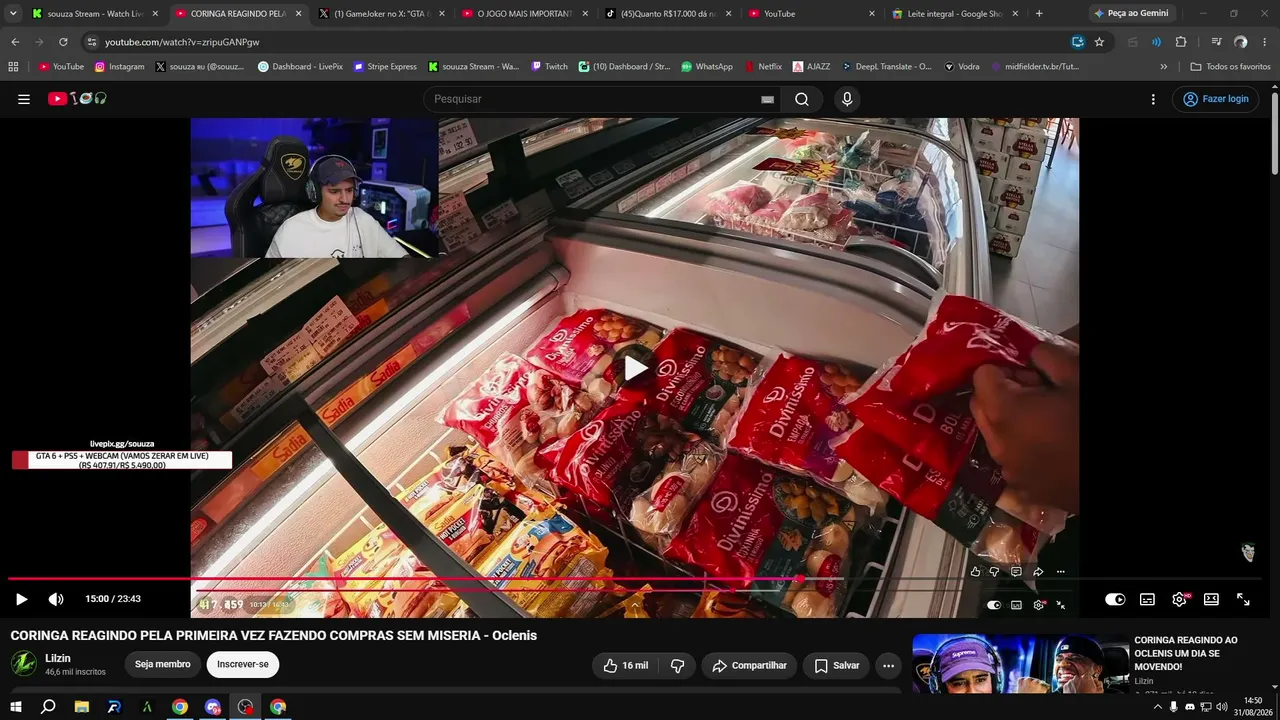Open YouTube settings three-dot menu

pyautogui.click(x=1153, y=99)
